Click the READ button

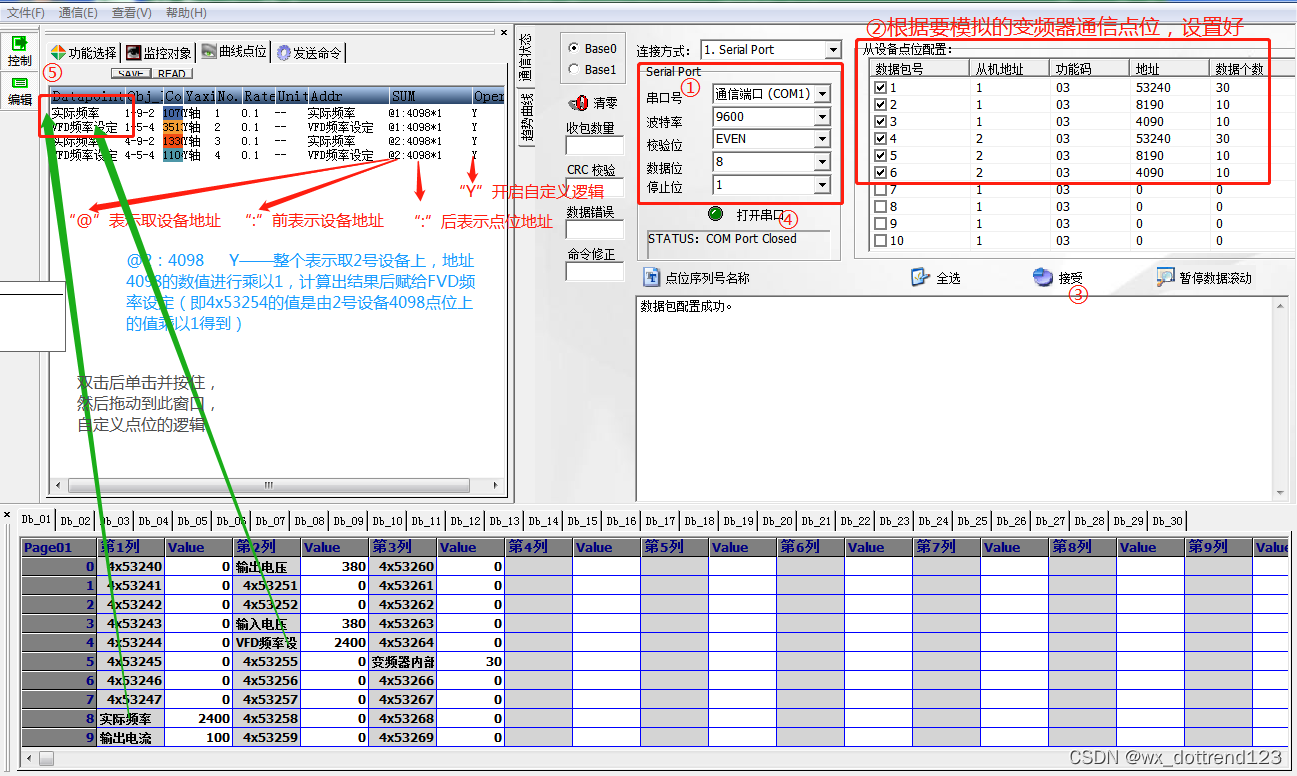172,73
